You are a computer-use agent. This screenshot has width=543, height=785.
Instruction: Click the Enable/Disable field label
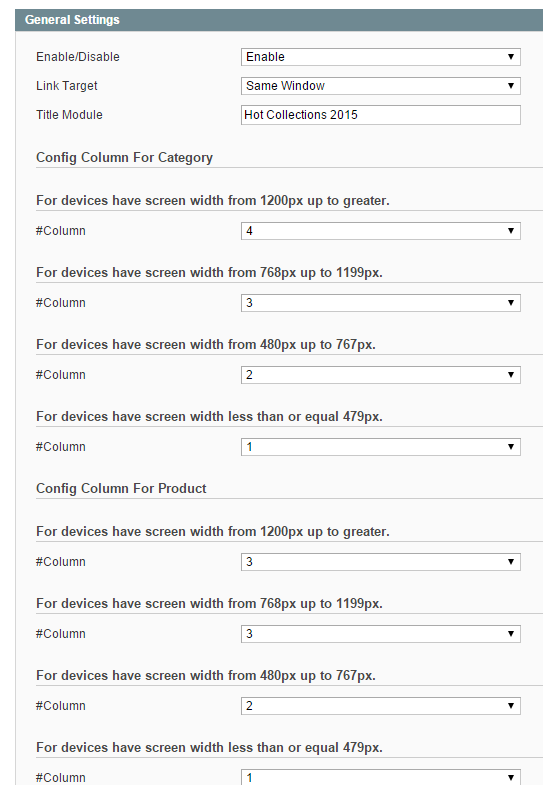78,57
